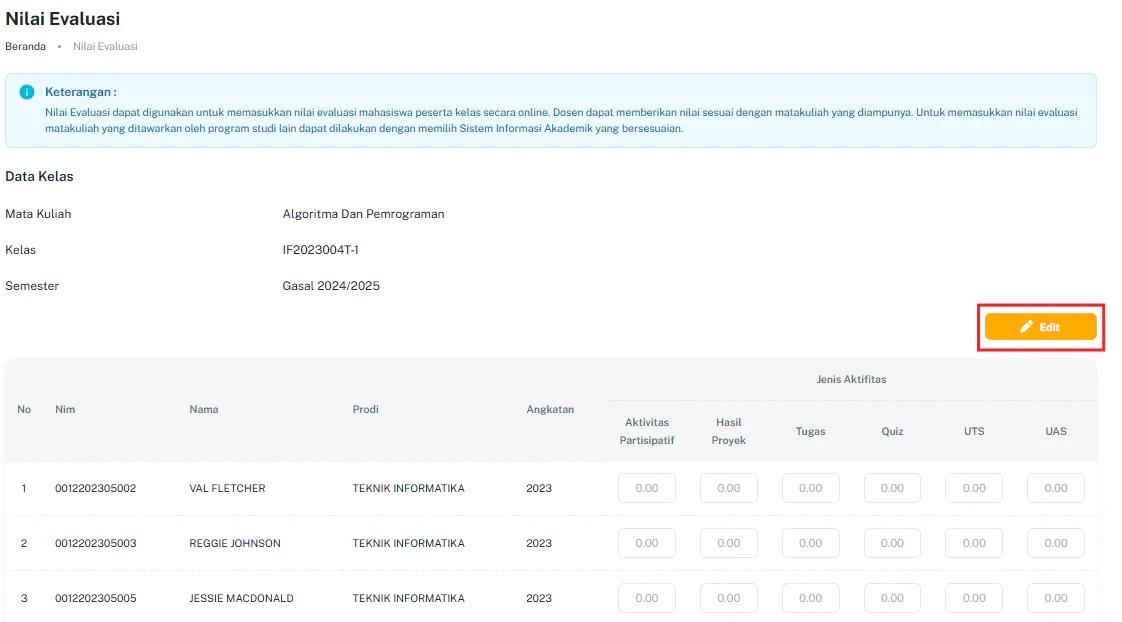Viewport: 1122px width, 622px height.
Task: Click the Data Kelas section heading
Action: pos(39,176)
